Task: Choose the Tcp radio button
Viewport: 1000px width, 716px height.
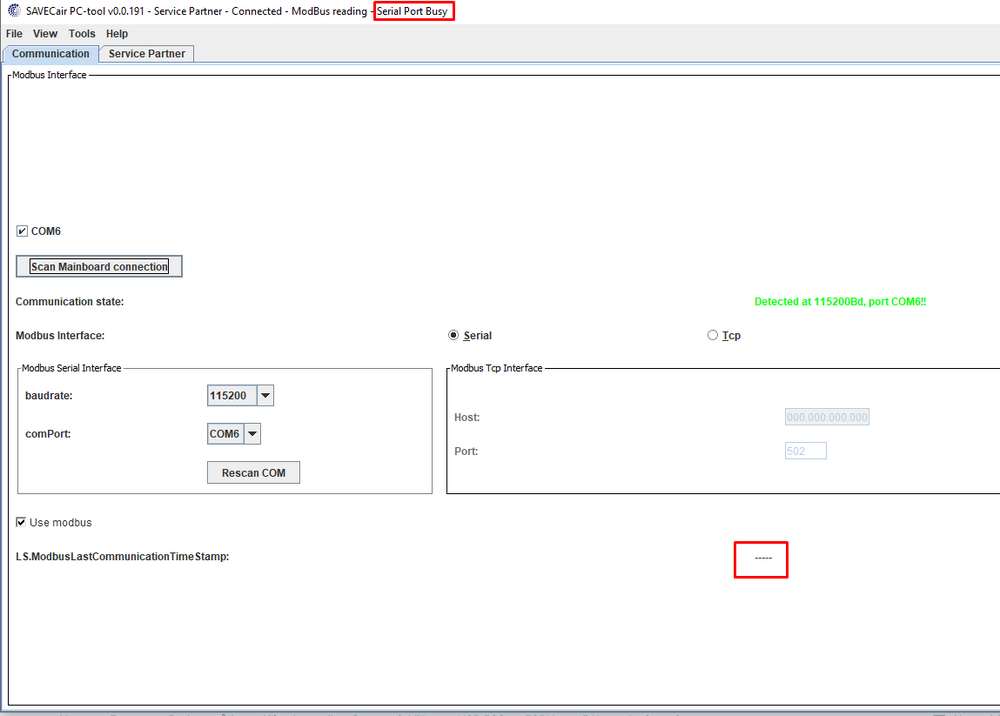Action: coord(713,336)
